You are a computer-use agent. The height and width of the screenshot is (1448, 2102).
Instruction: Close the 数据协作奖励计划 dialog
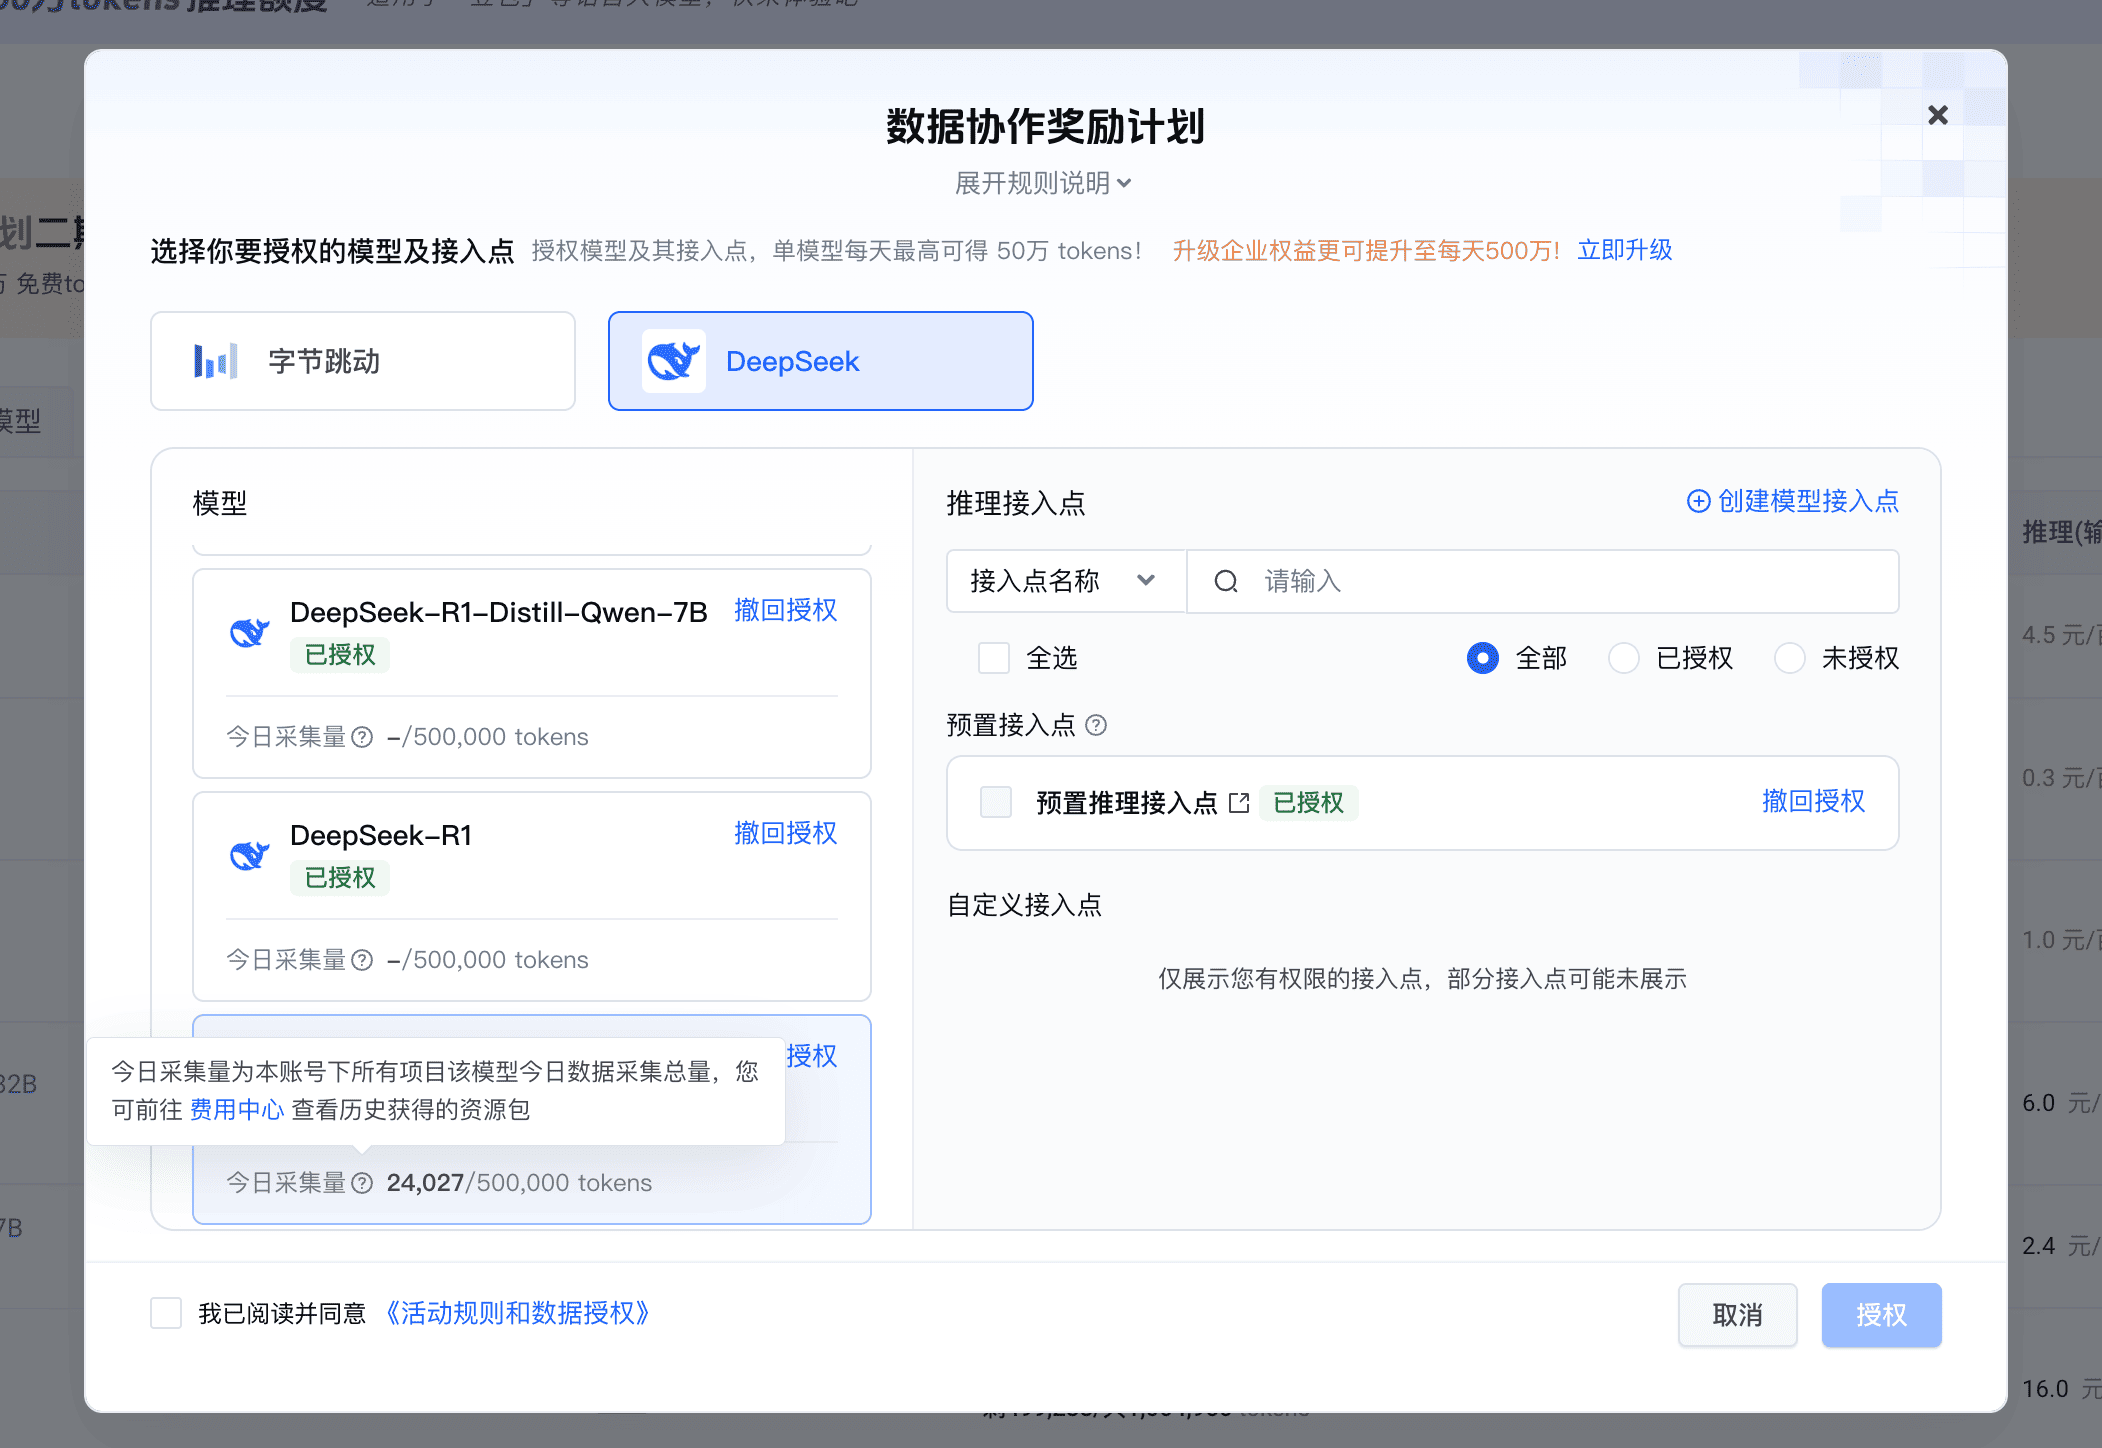coord(1937,115)
